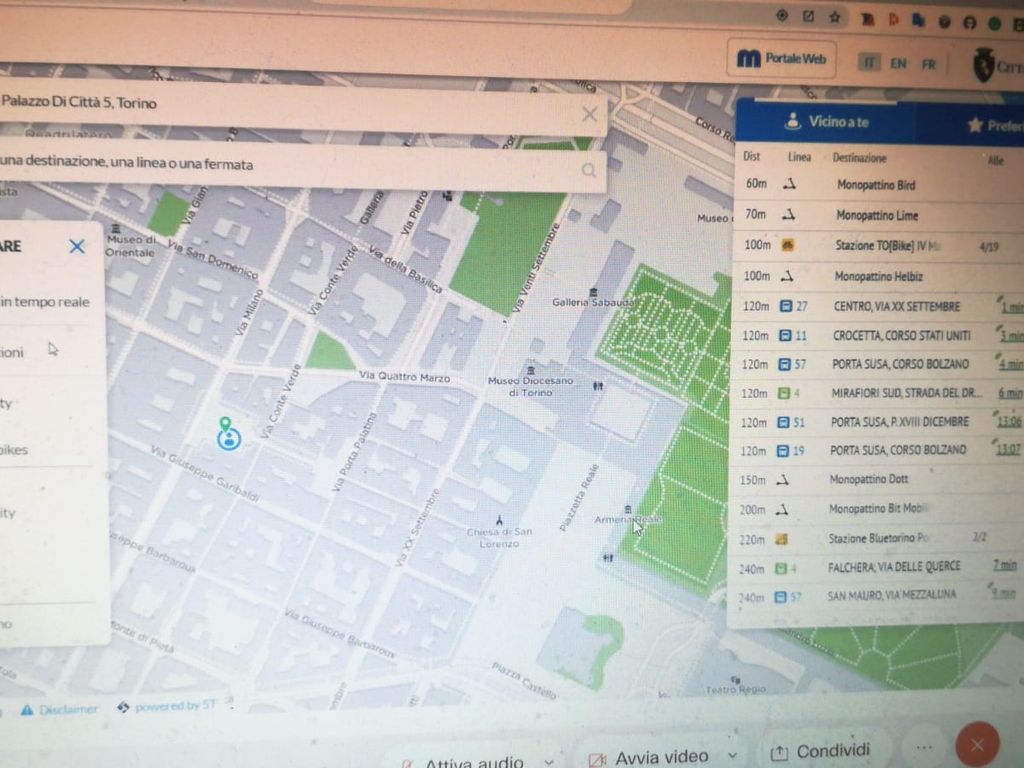Image resolution: width=1024 pixels, height=768 pixels.
Task: Click the restaurant icon next to Museo Diocesano
Action: click(x=598, y=386)
